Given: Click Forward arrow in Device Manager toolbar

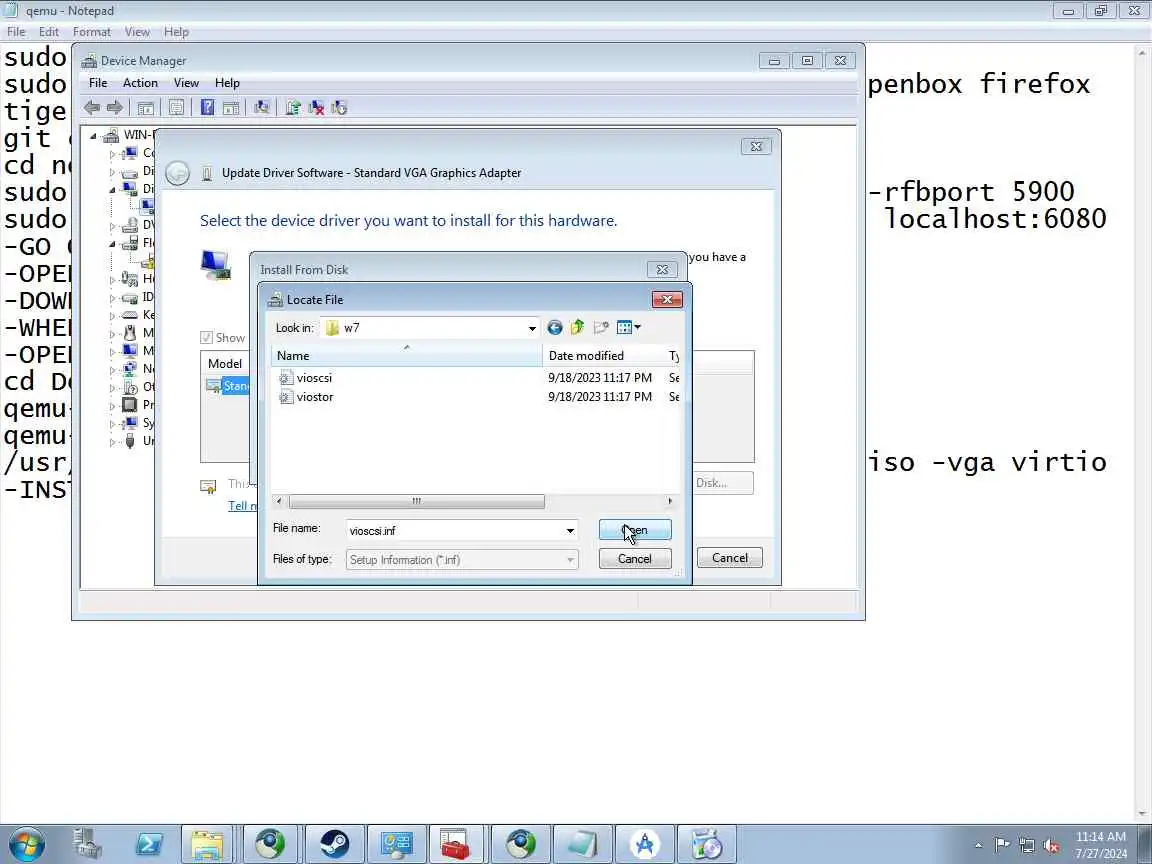Looking at the screenshot, I should 115,107.
